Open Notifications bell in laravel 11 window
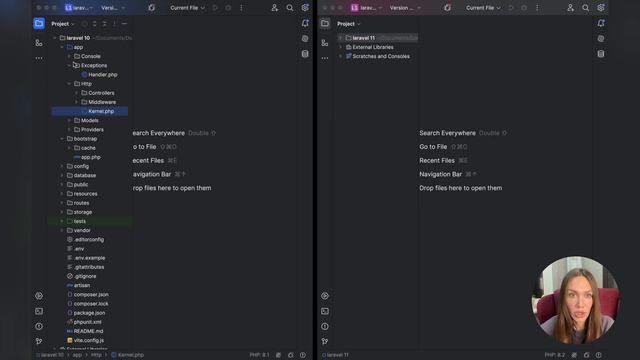Viewport: 640px width, 360px height. [601, 23]
